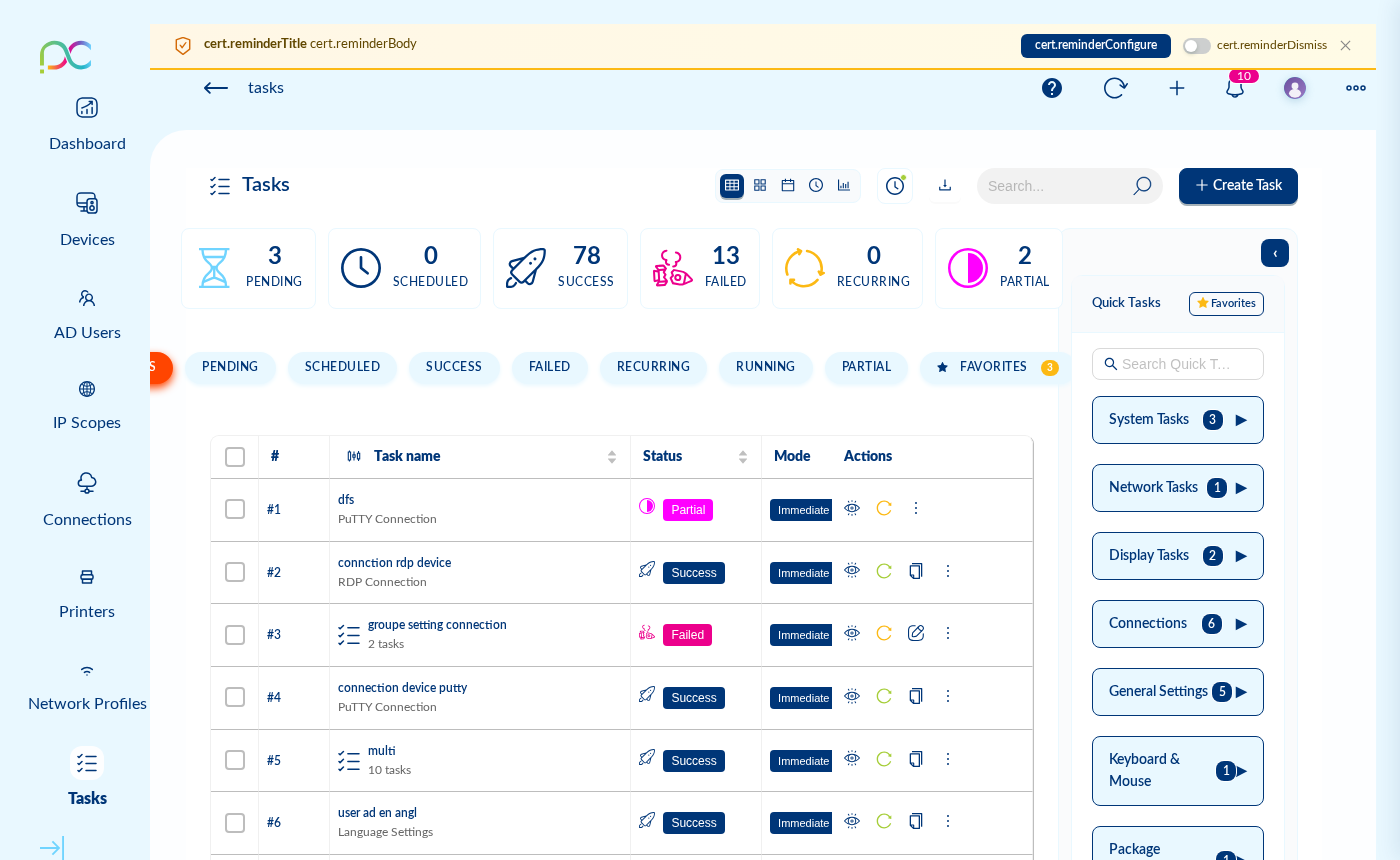The width and height of the screenshot is (1400, 860).
Task: Open the notifications bell showing 10 alerts
Action: [1234, 89]
